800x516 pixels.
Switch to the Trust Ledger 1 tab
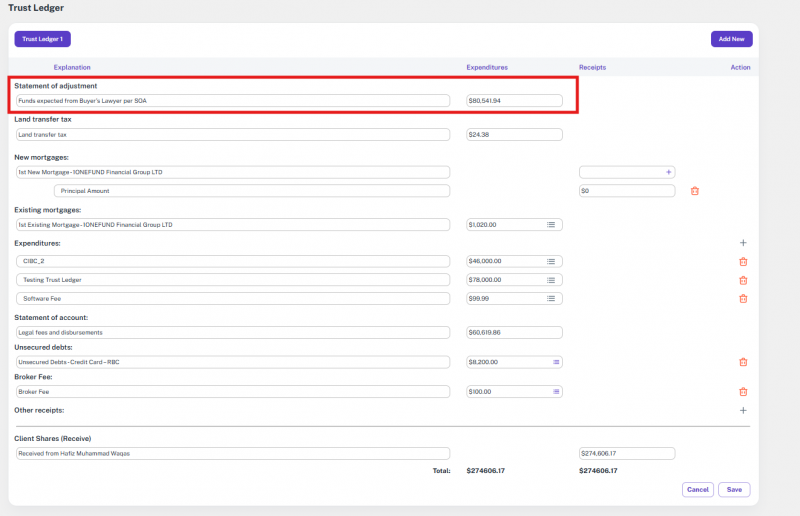point(42,39)
